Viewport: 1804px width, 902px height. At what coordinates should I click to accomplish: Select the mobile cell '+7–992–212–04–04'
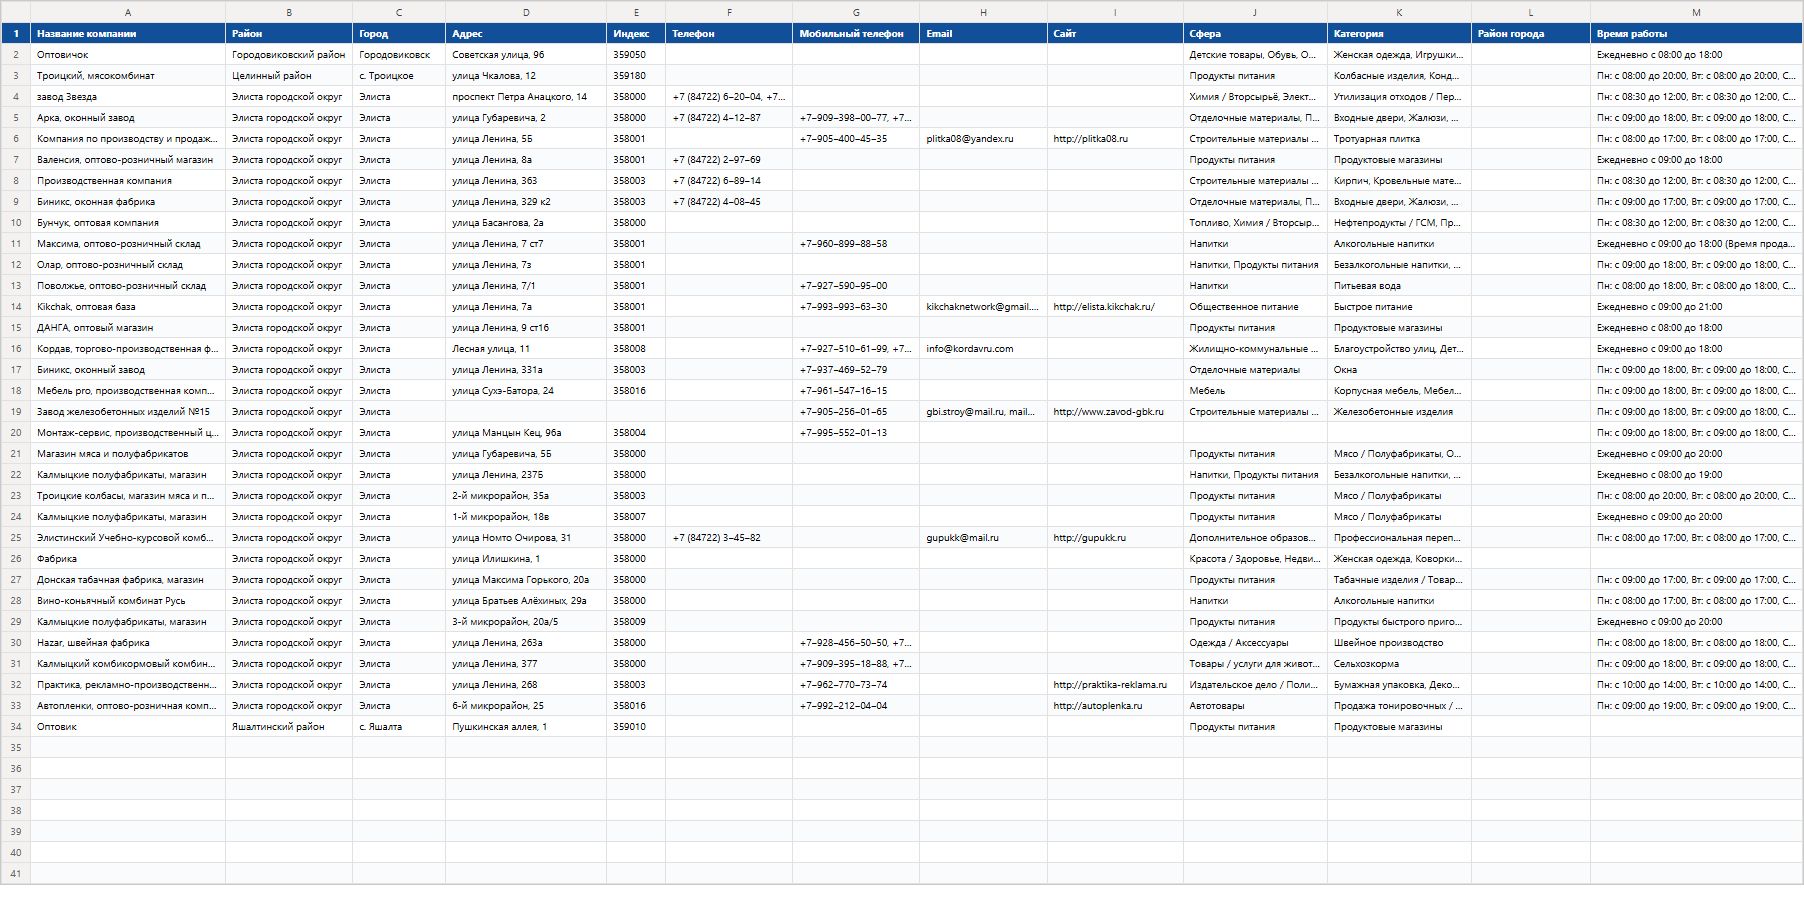[856, 706]
